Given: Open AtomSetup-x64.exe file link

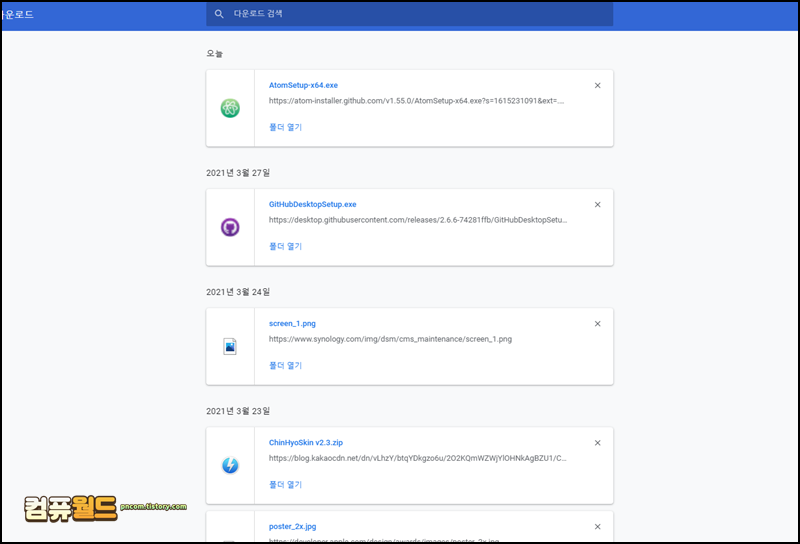Looking at the screenshot, I should (303, 85).
